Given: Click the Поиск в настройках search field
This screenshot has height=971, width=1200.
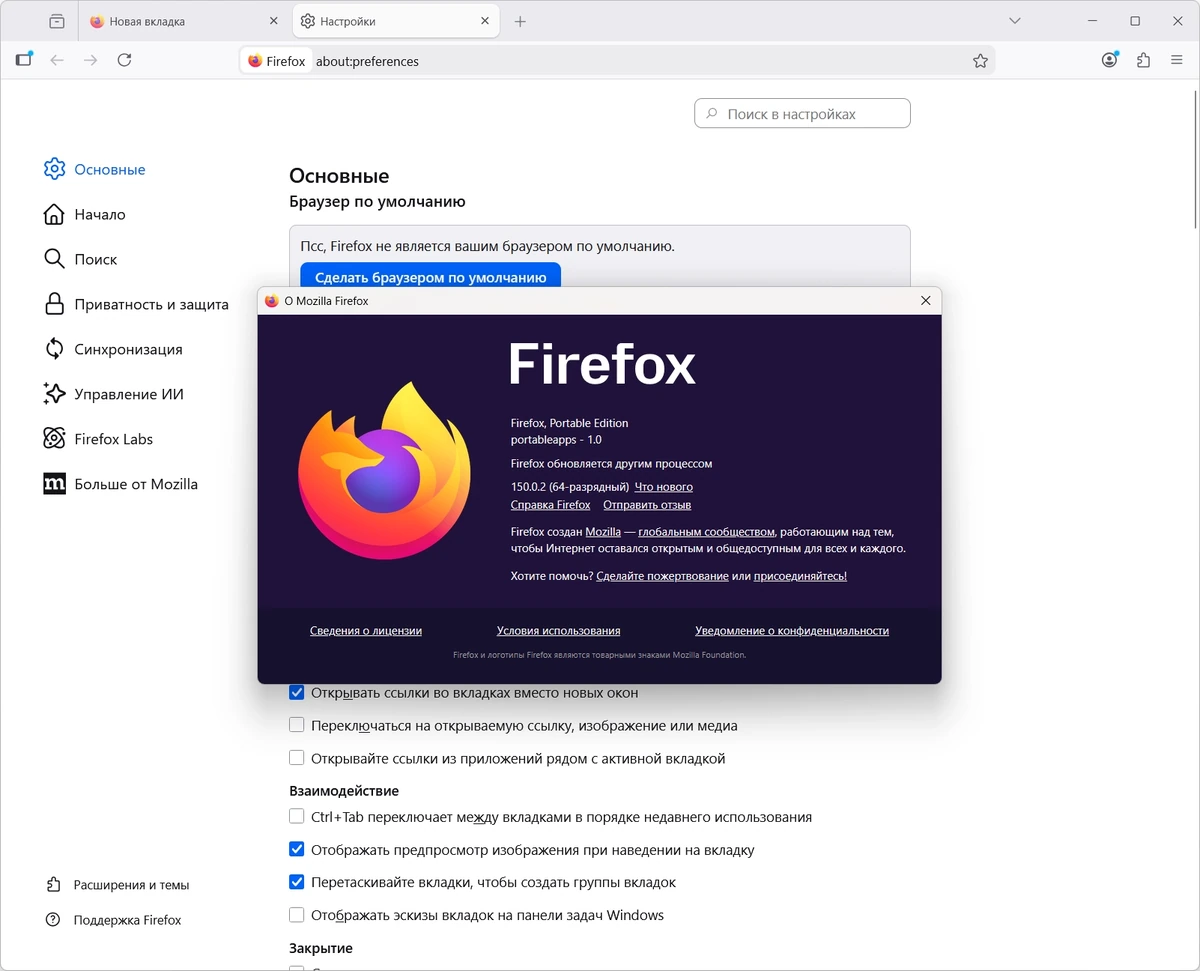Looking at the screenshot, I should (x=802, y=114).
